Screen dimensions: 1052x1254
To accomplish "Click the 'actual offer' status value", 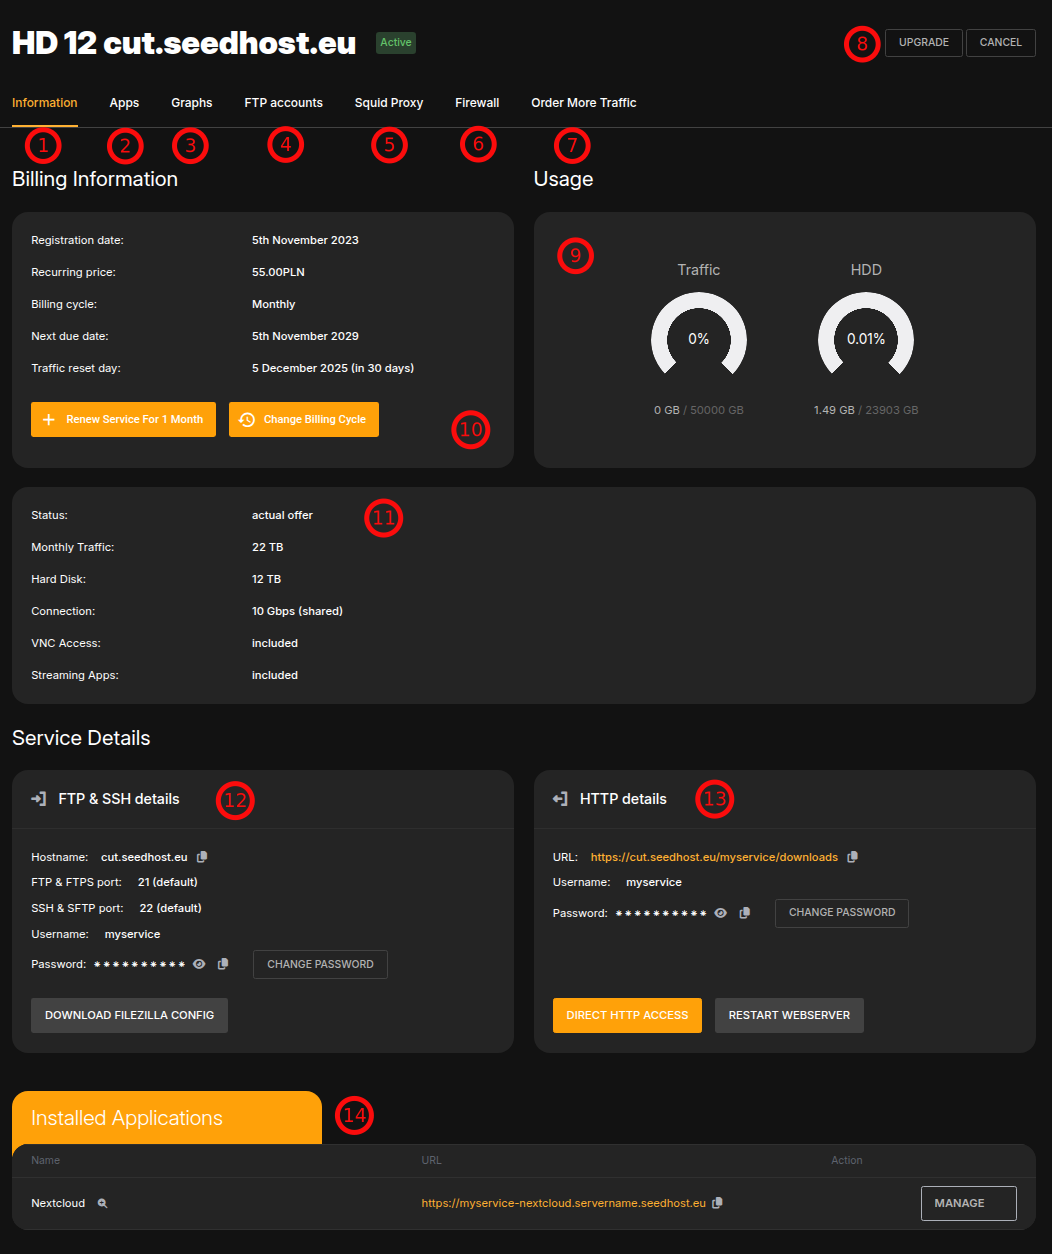I will point(282,515).
